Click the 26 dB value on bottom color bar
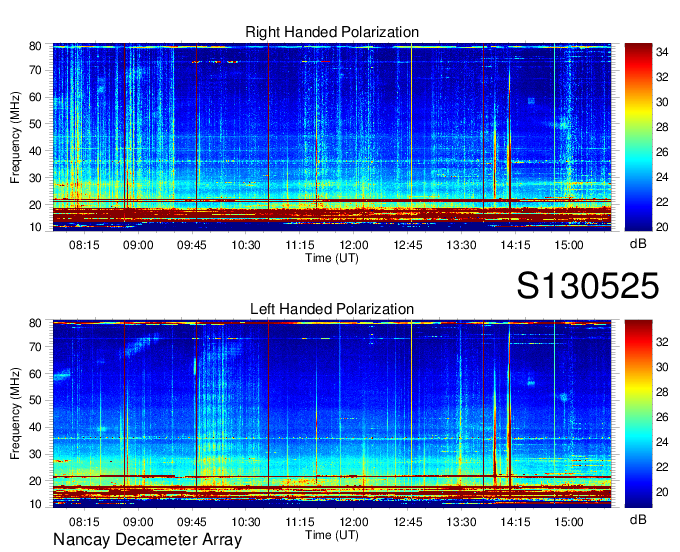The height and width of the screenshot is (552, 680). click(x=662, y=417)
